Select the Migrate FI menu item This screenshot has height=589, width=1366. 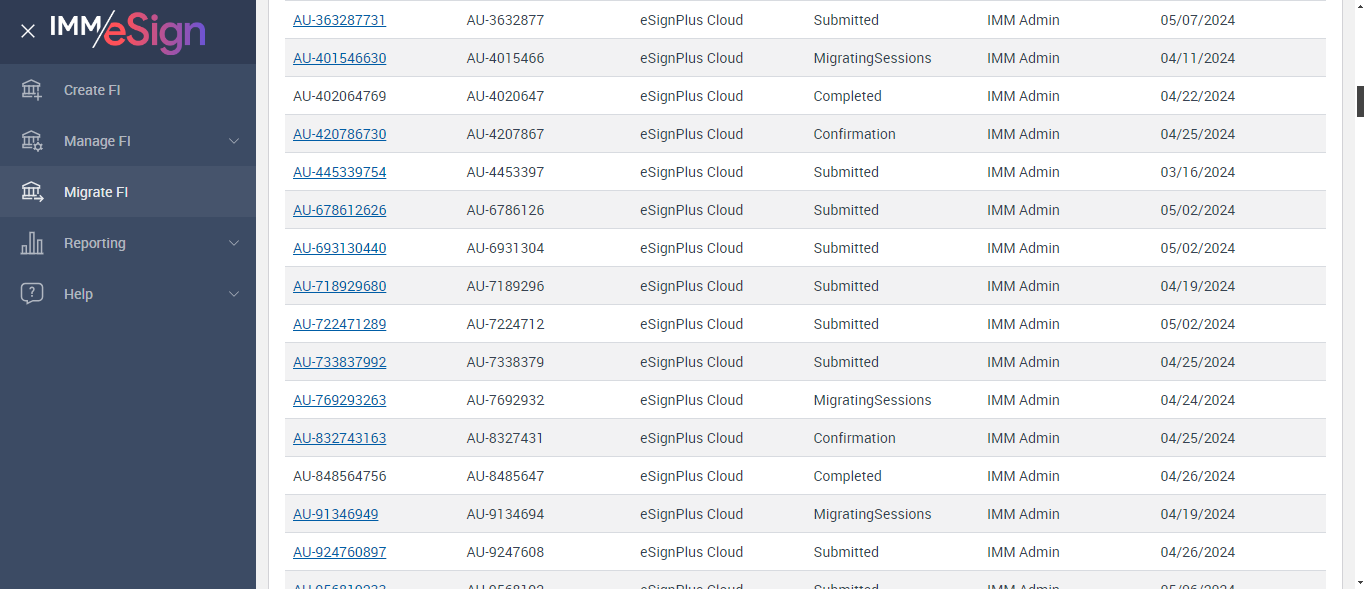[96, 192]
